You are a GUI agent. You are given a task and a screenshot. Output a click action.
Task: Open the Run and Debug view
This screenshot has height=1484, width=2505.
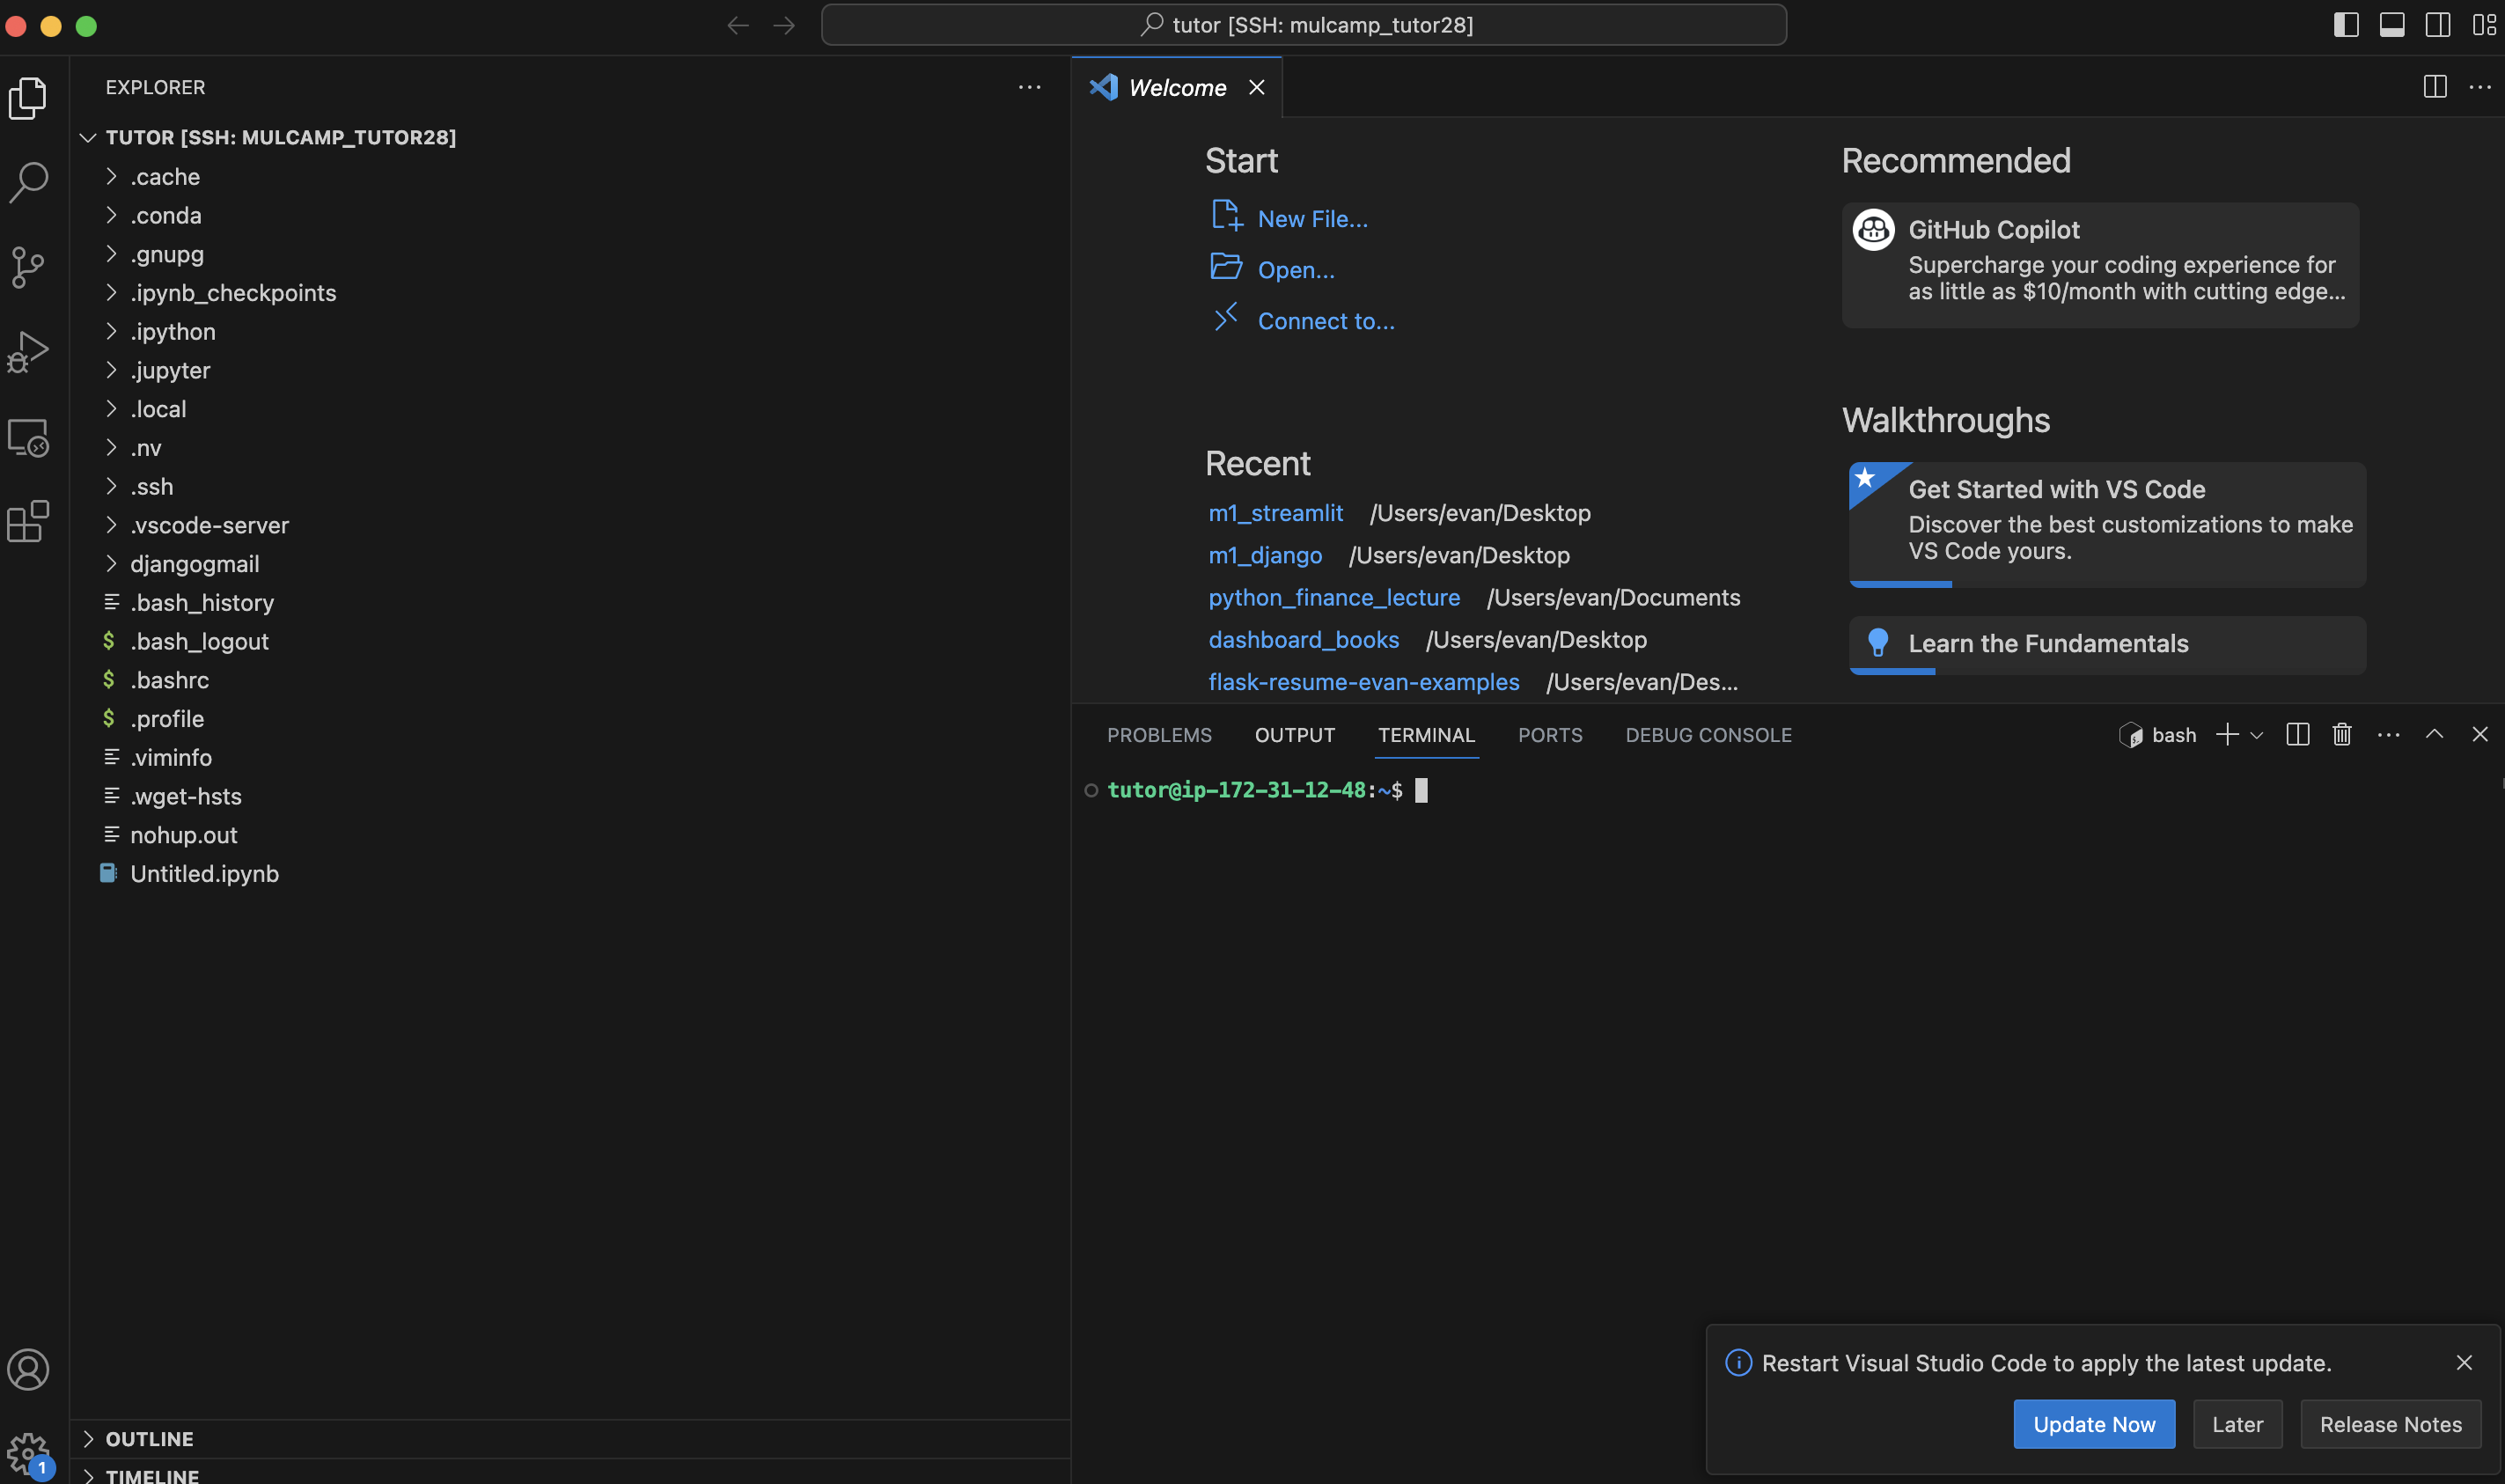click(28, 352)
